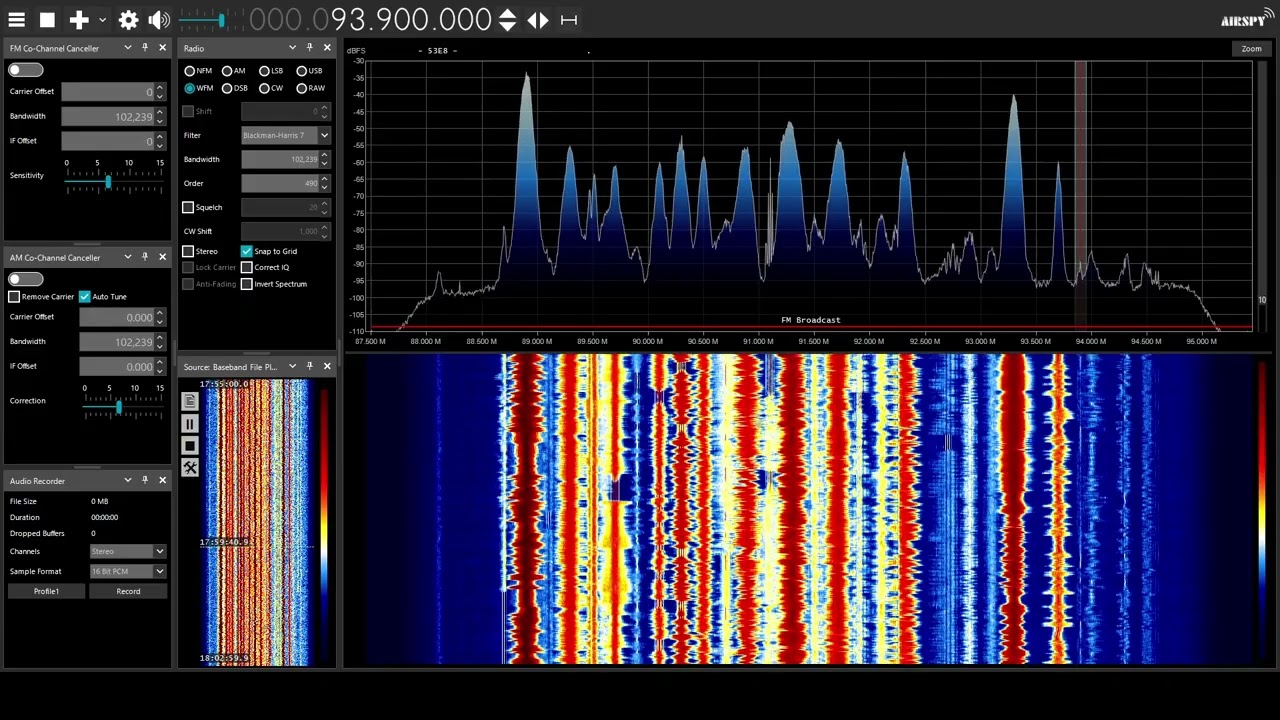Open the Sample Format dropdown
Screen dimensions: 1280x720
coord(127,571)
